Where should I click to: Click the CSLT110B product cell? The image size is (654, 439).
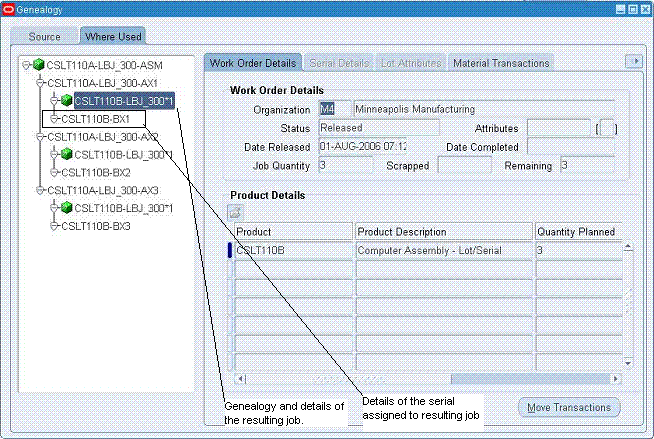click(294, 250)
